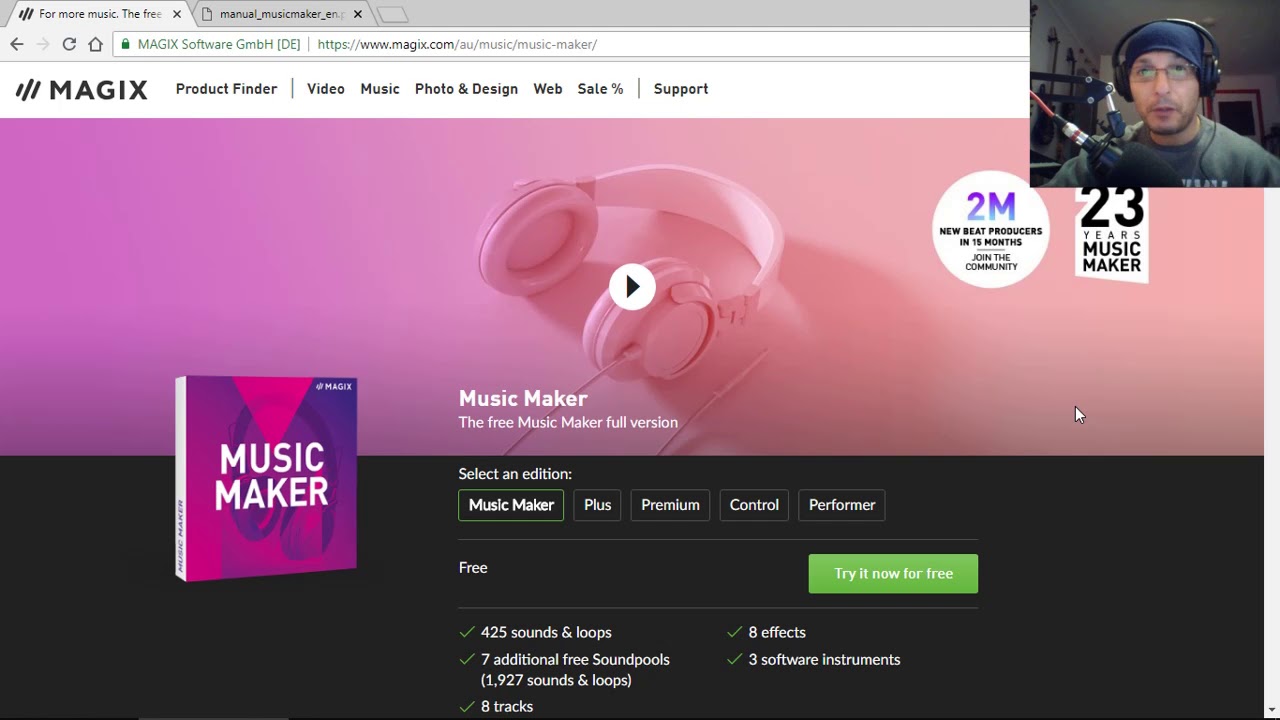Click the 'Free' price label
Viewport: 1280px width, 720px height.
click(473, 567)
